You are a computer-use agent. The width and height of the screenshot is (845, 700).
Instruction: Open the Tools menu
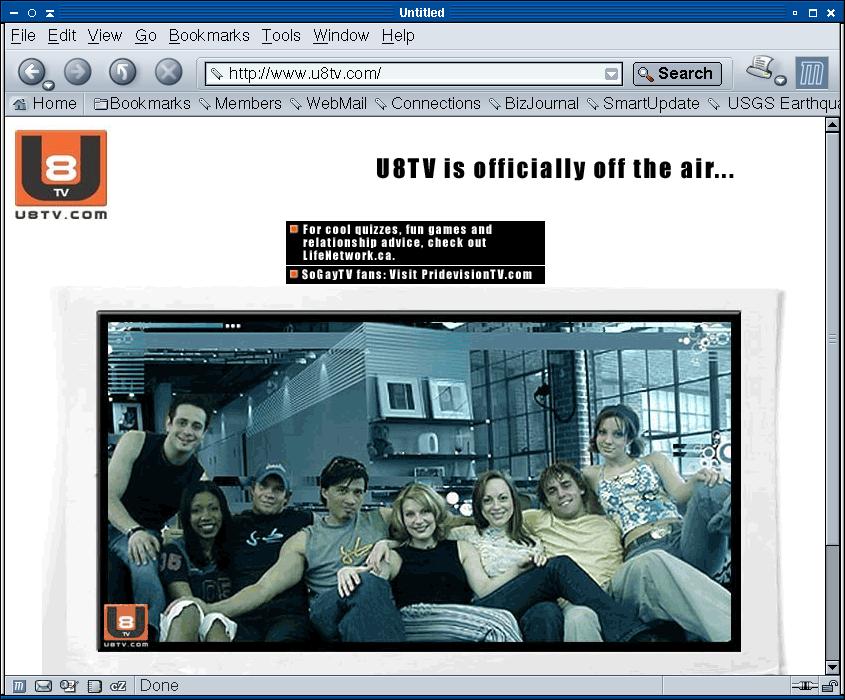281,36
